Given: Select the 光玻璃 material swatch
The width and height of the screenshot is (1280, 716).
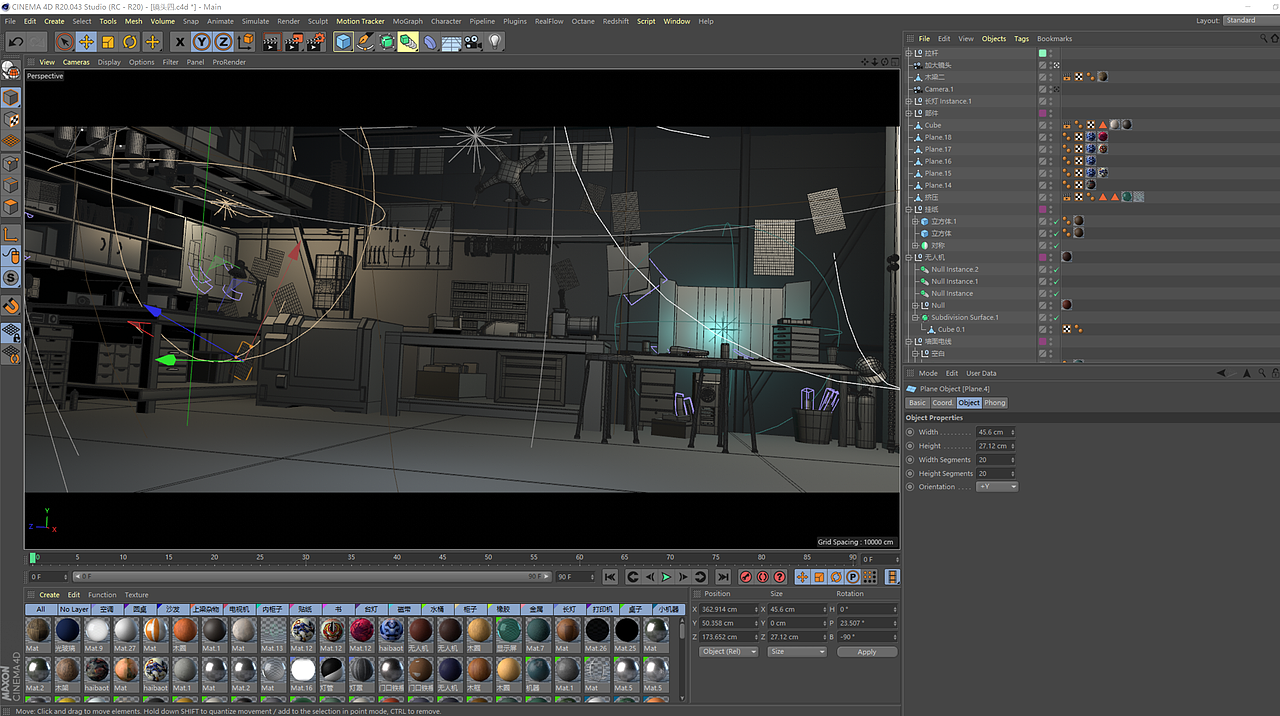Looking at the screenshot, I should tap(67, 631).
